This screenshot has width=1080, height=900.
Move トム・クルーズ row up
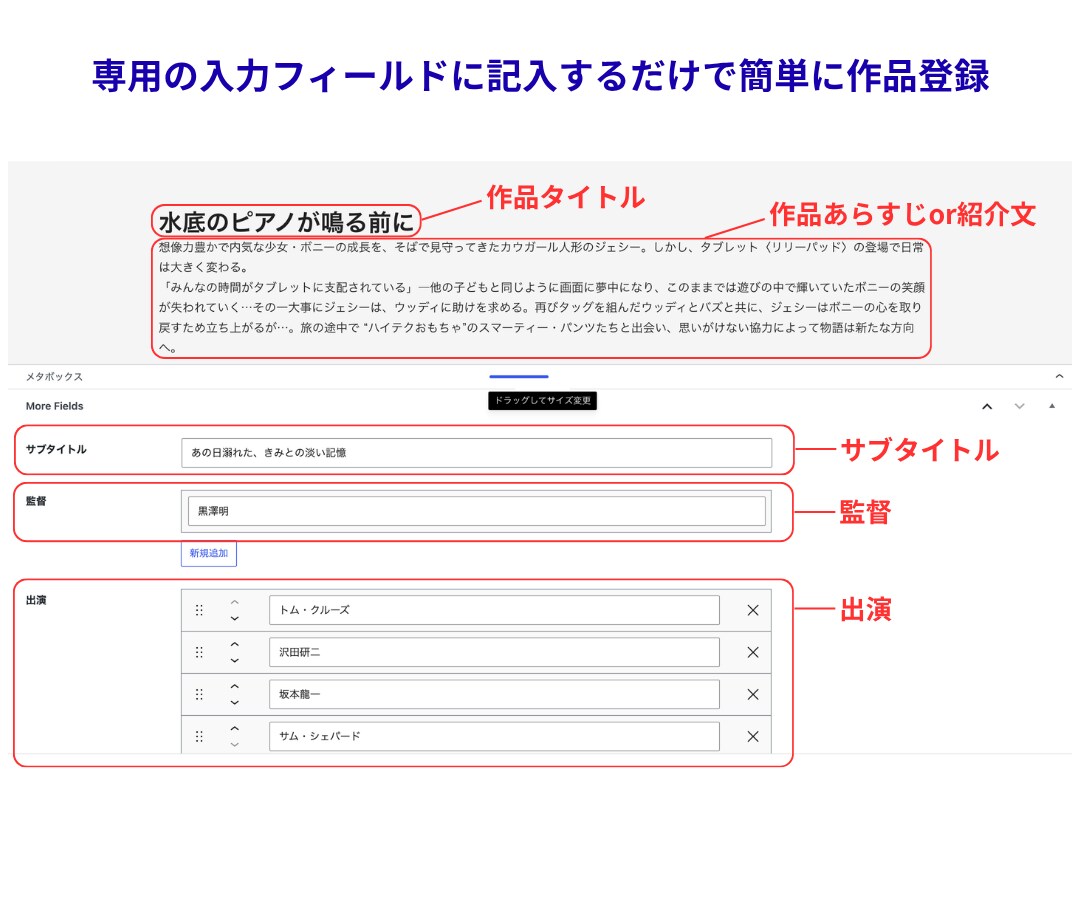[235, 603]
